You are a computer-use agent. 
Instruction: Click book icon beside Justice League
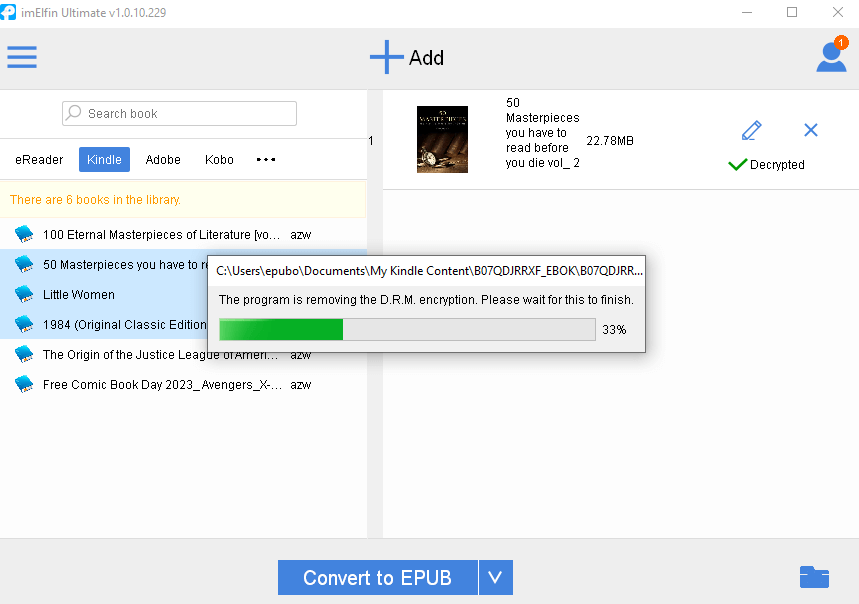24,354
